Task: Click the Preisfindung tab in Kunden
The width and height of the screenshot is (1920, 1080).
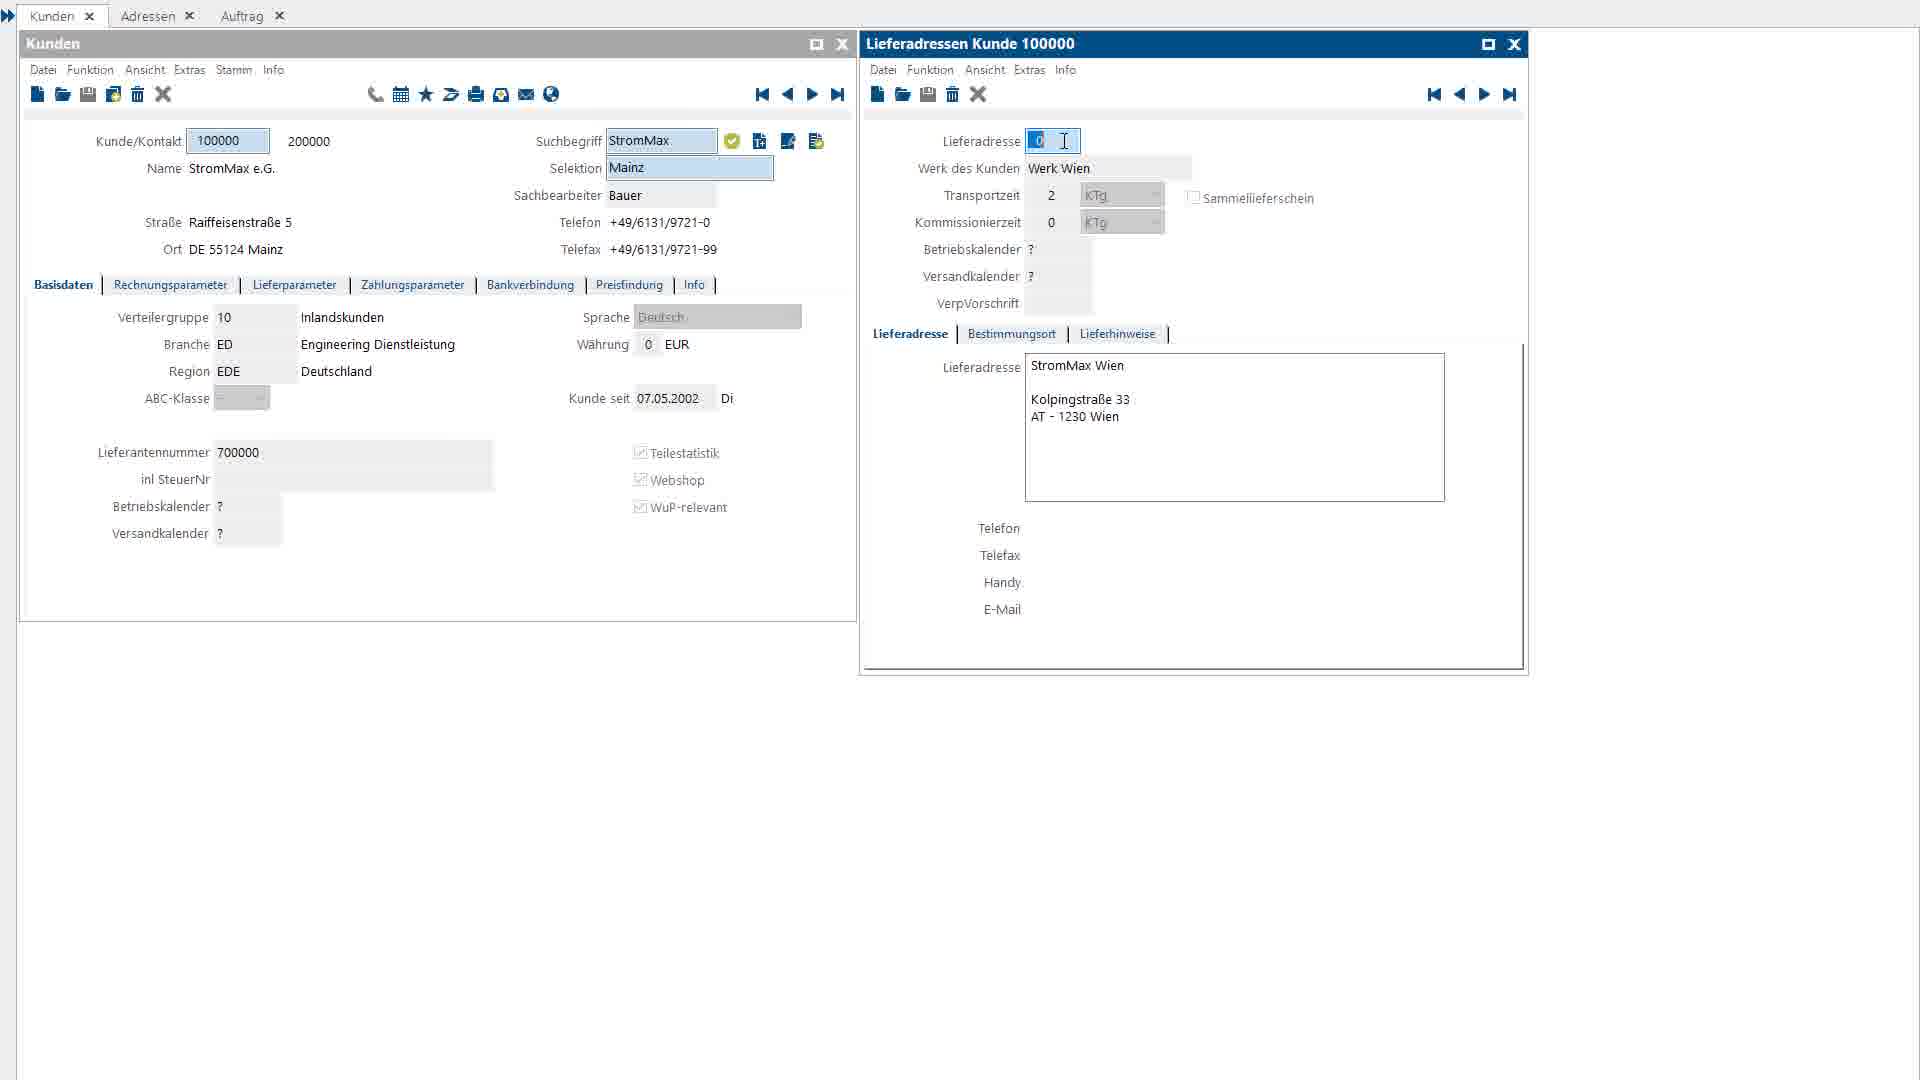Action: pos(629,284)
